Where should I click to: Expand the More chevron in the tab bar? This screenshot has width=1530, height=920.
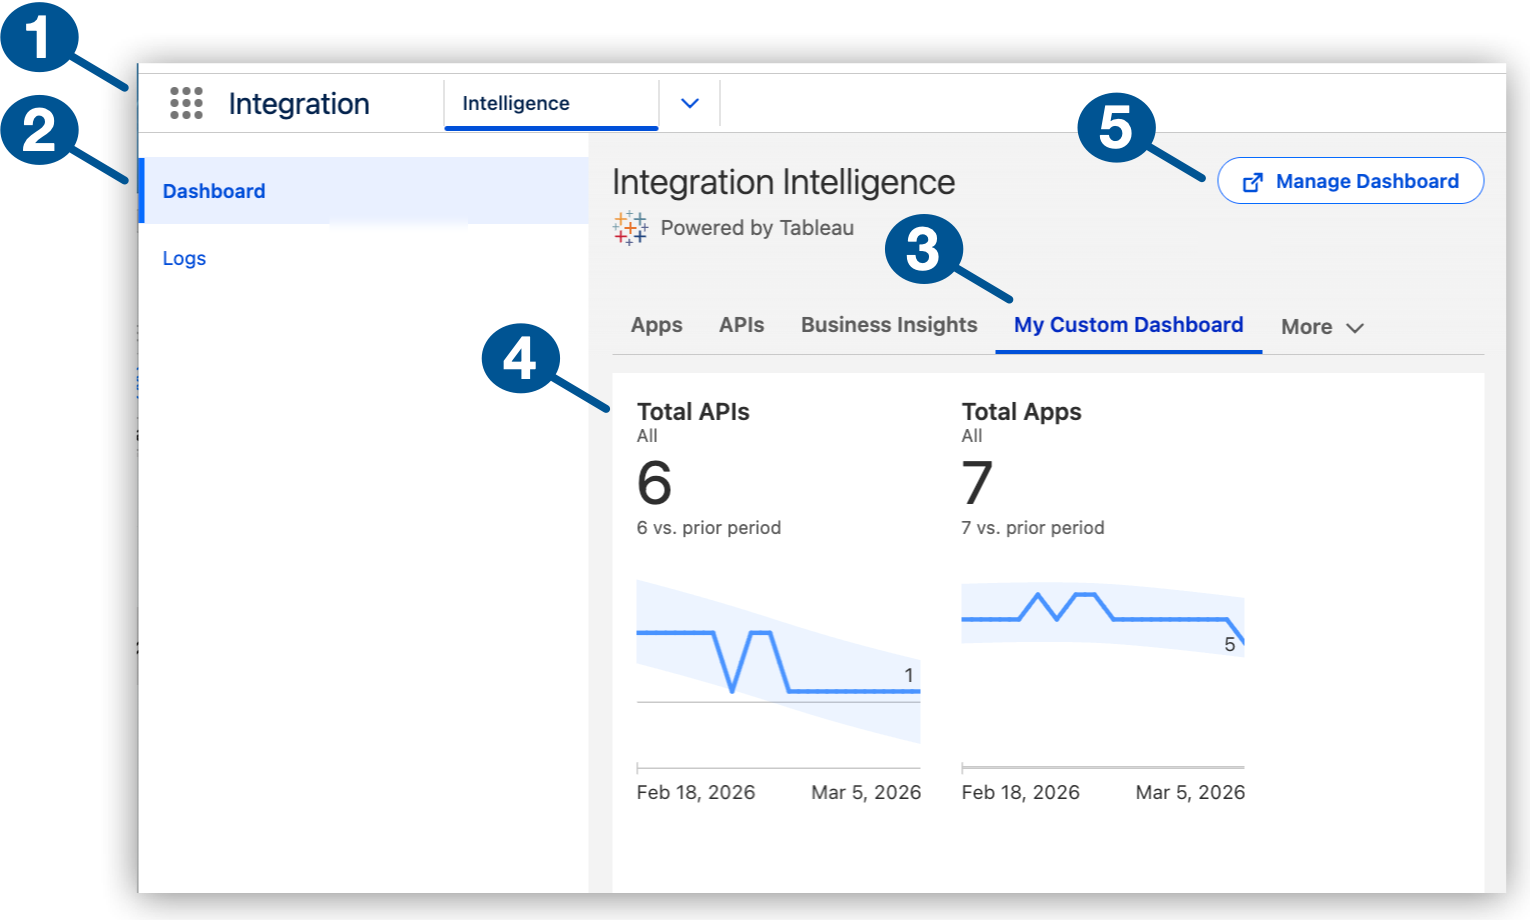[x=1356, y=328]
